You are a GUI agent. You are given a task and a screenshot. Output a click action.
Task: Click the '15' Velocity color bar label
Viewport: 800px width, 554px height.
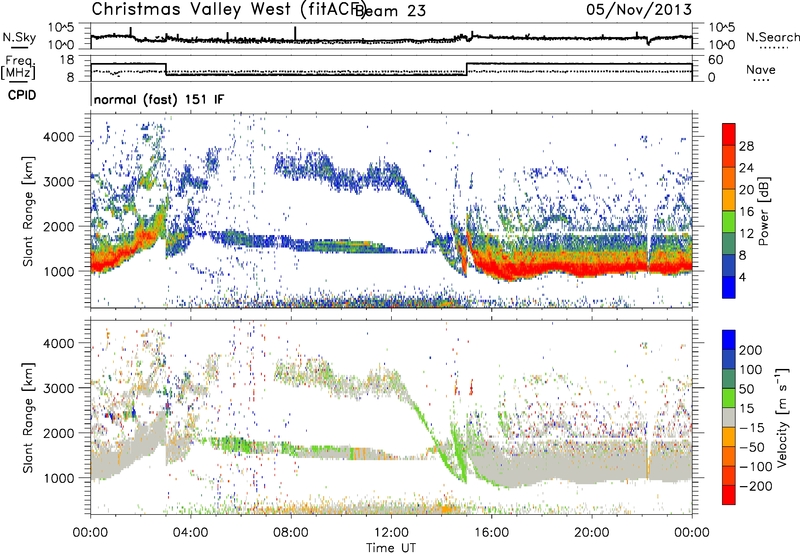[746, 408]
